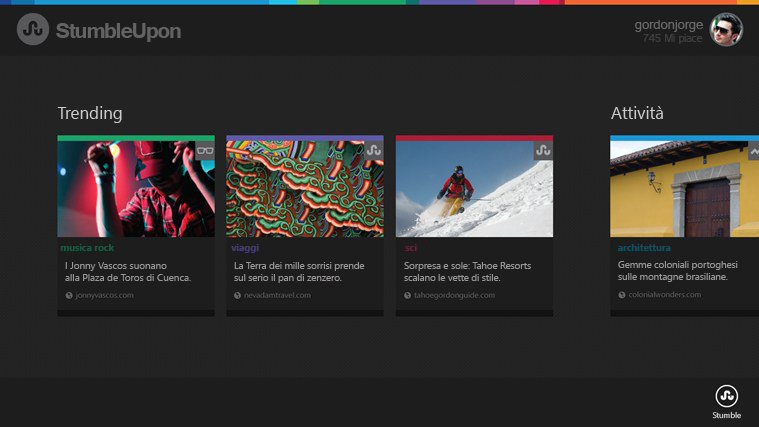Open the nevadamtravel.com source link
This screenshot has height=427, width=759.
(x=277, y=295)
